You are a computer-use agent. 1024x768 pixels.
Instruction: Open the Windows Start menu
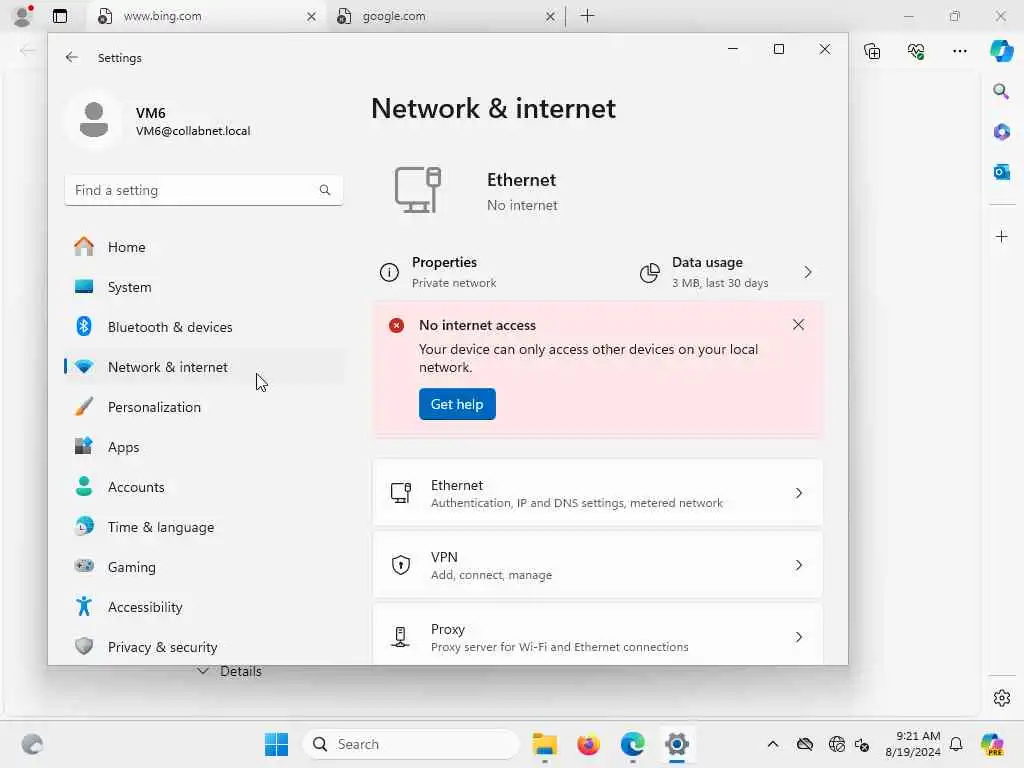[276, 744]
